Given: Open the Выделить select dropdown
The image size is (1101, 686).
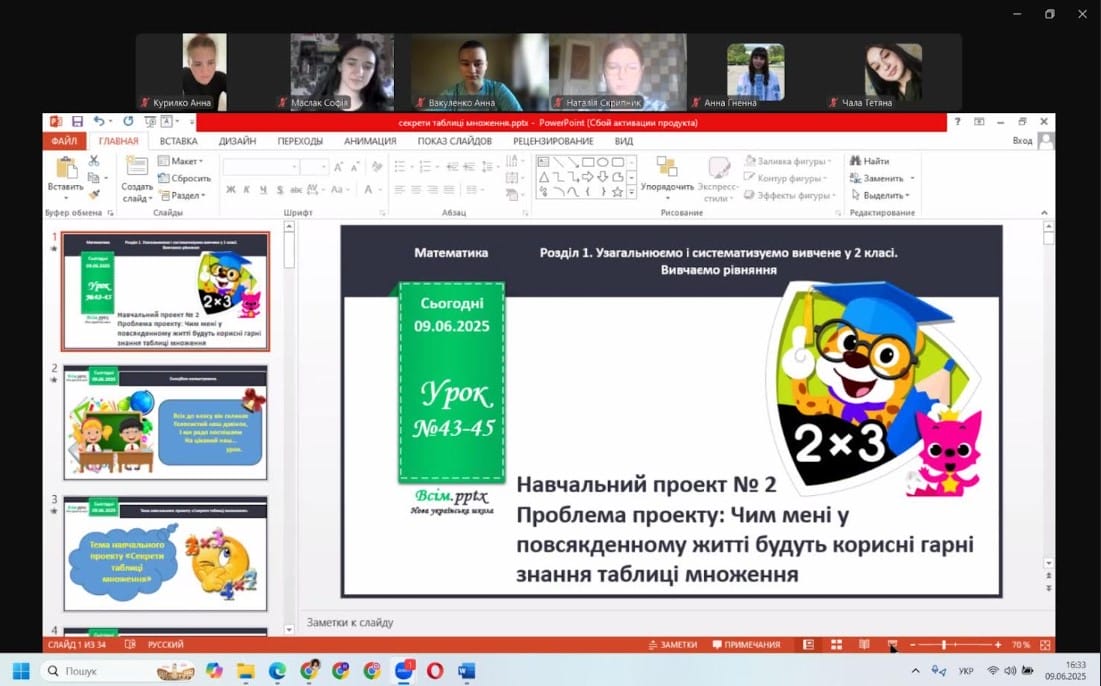Looking at the screenshot, I should point(881,195).
